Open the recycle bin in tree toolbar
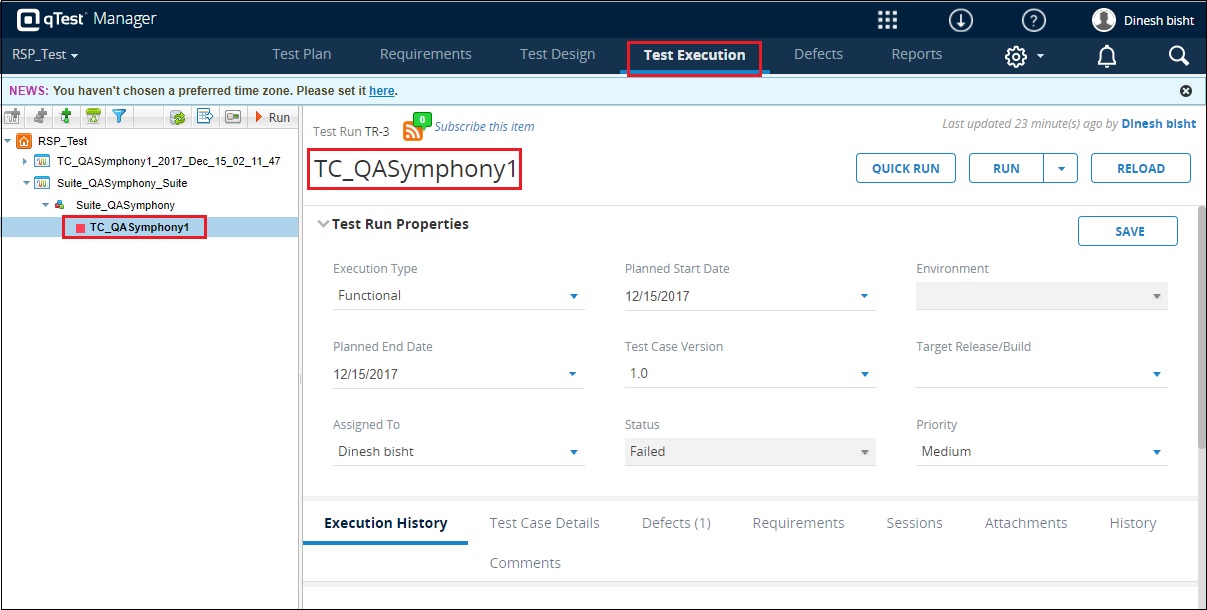Screen dimensions: 1207x610 coord(92,117)
